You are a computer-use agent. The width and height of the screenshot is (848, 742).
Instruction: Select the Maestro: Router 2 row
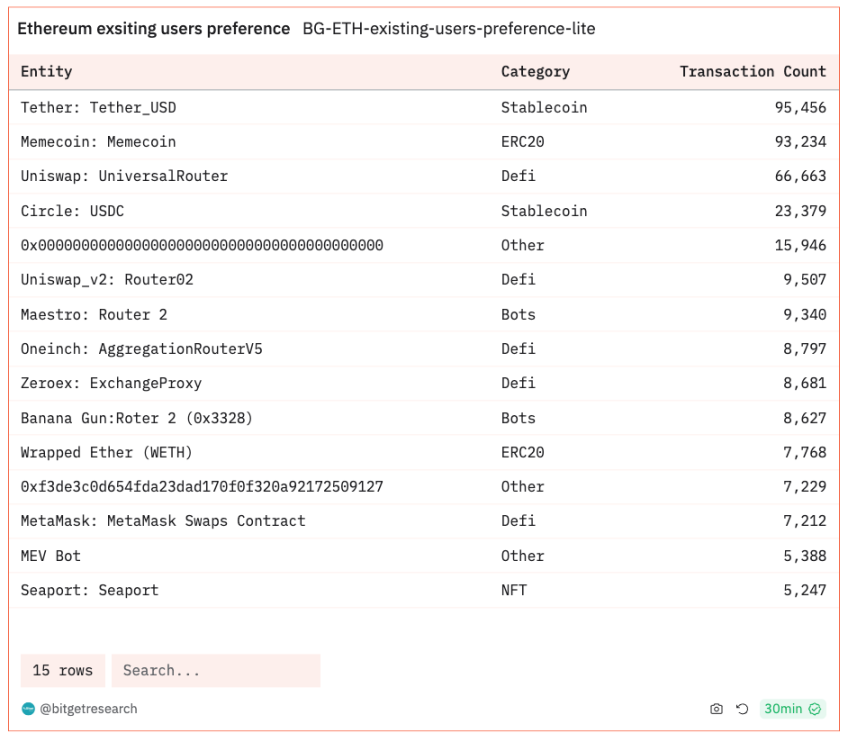424,315
